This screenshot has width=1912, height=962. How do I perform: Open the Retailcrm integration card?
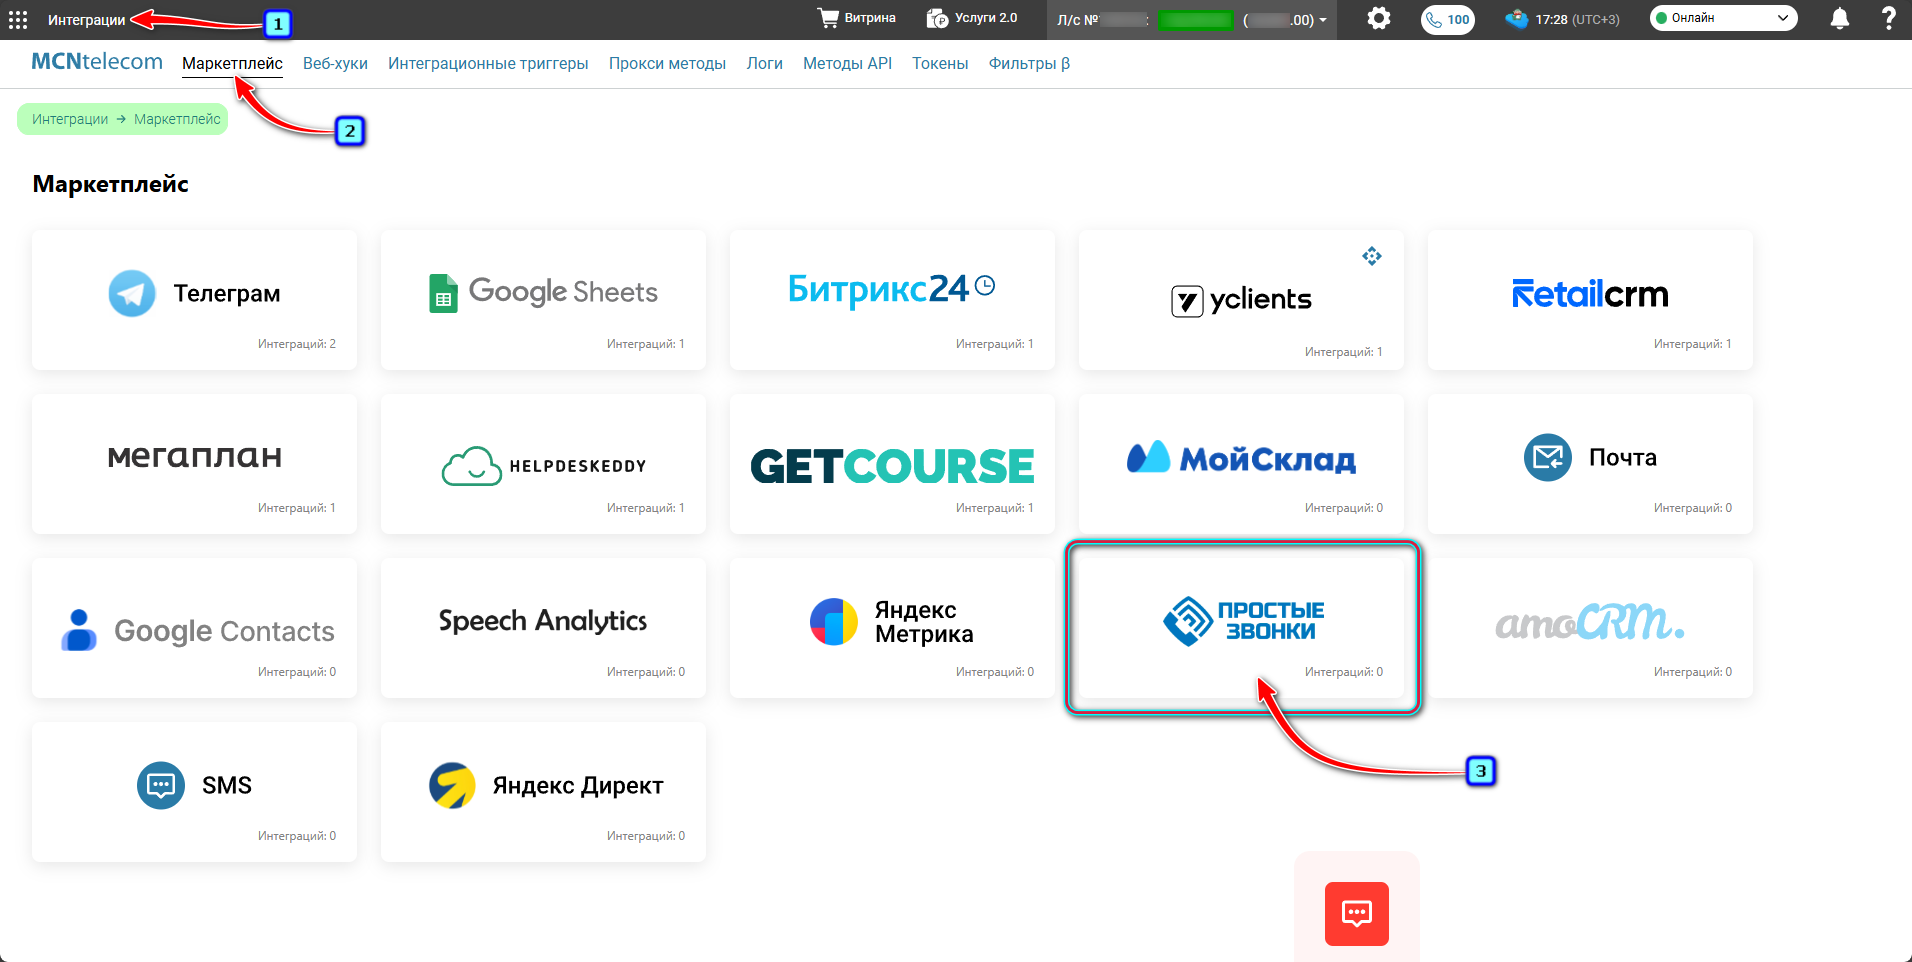pyautogui.click(x=1590, y=300)
